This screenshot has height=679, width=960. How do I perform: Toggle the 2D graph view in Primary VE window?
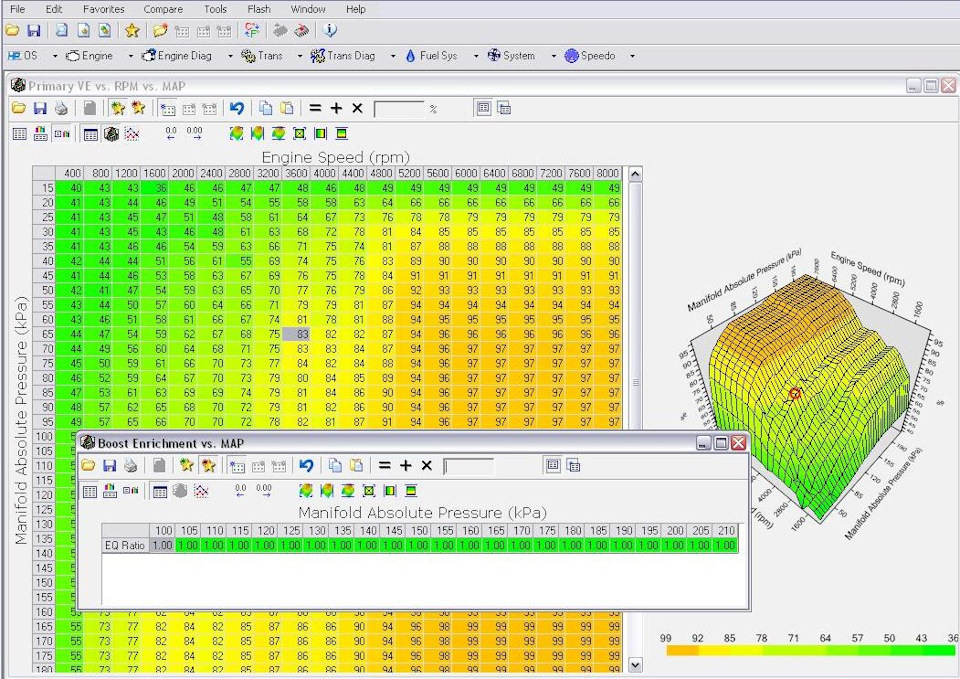coord(132,134)
